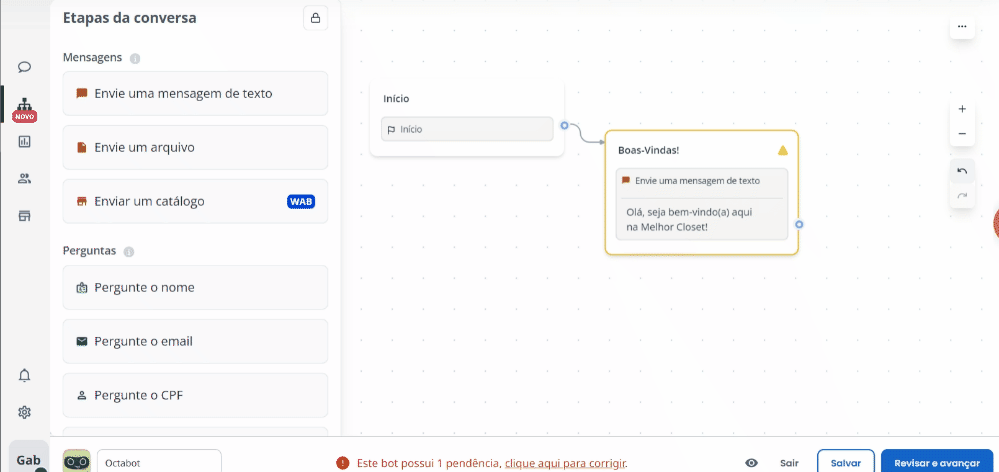
Task: Open the bot flow icon marked NOVO
Action: coord(24,108)
